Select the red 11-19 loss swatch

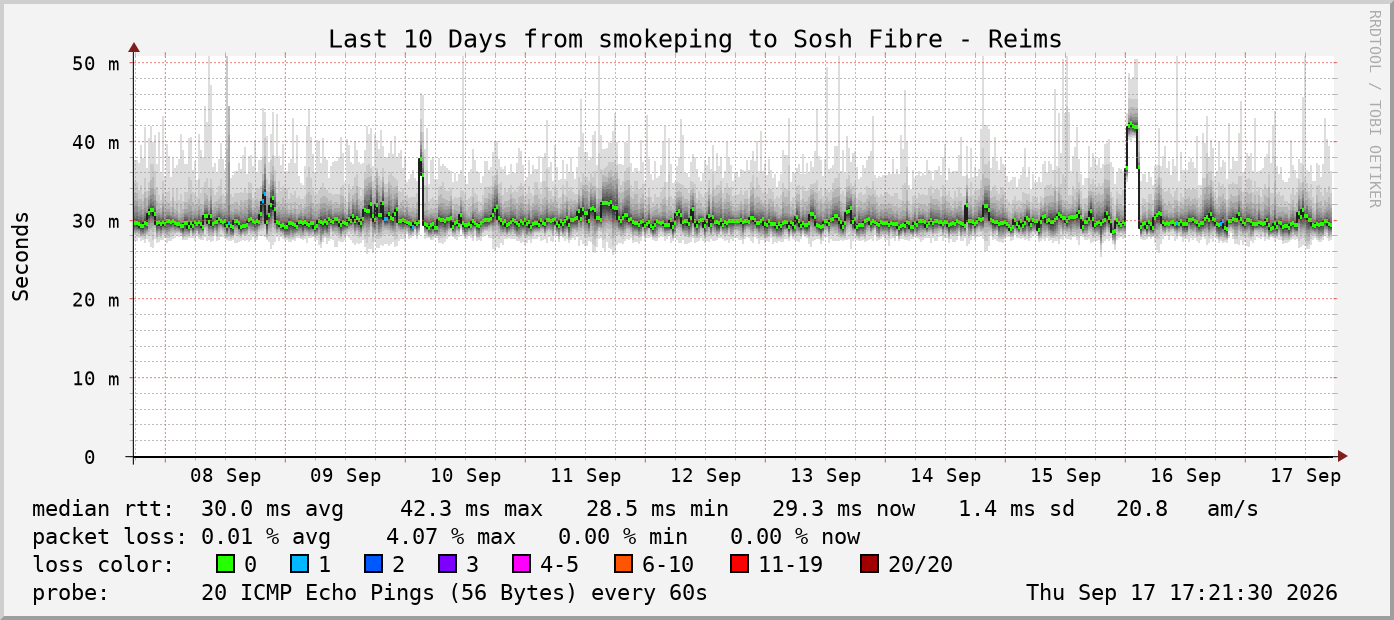click(x=739, y=564)
